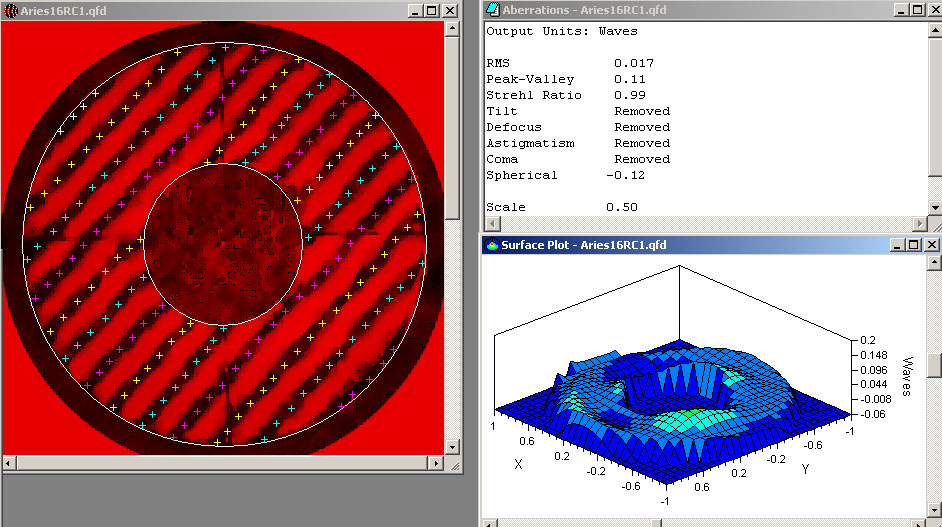The width and height of the screenshot is (942, 527).
Task: Click the Tilt 'Removed' entry
Action: (x=642, y=111)
